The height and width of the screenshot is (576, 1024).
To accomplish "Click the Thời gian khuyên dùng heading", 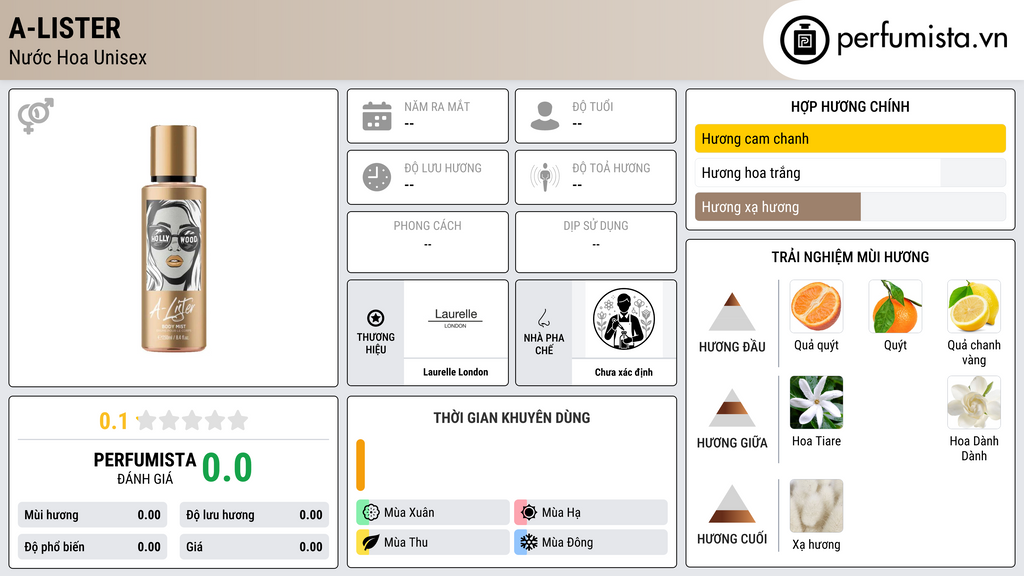I will (512, 418).
